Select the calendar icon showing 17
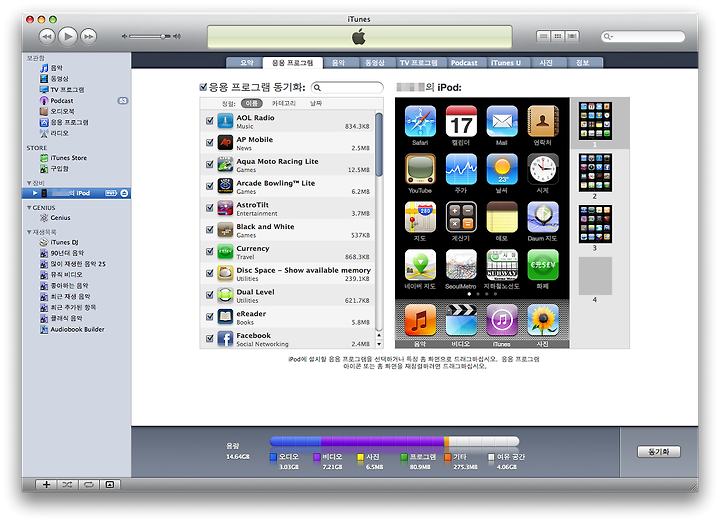 (461, 122)
